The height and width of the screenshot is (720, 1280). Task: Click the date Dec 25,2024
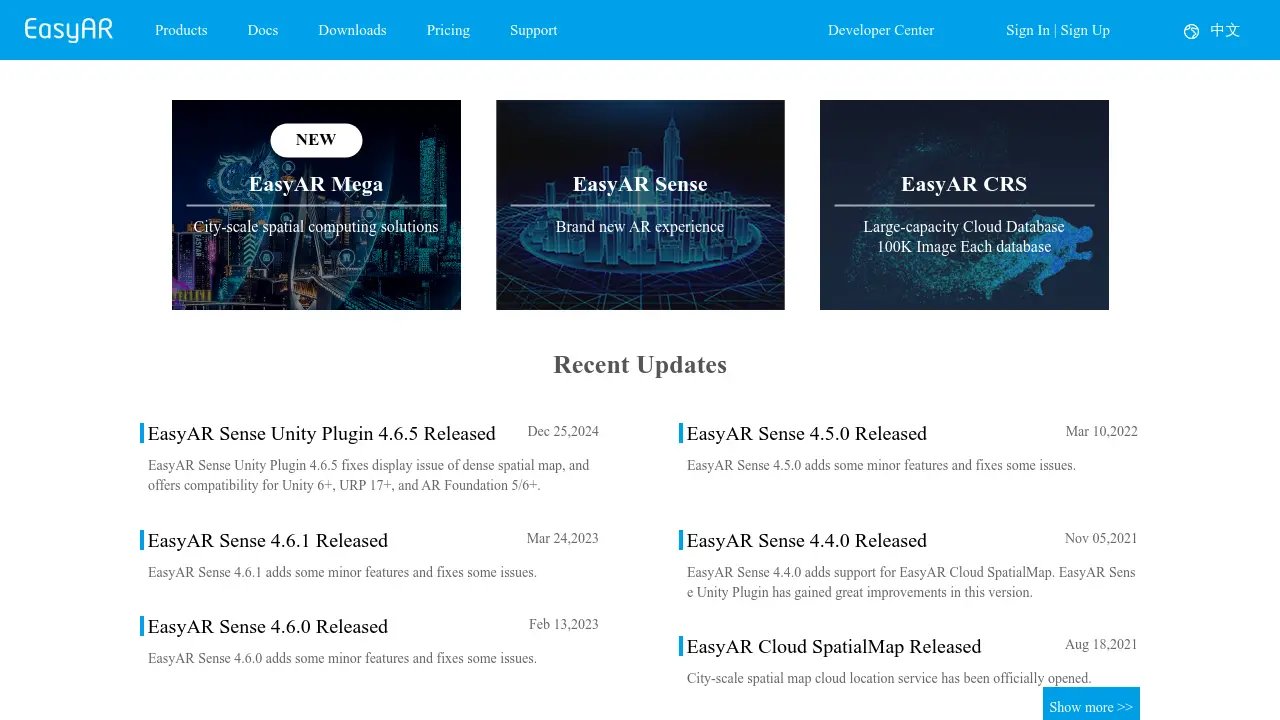coord(563,432)
